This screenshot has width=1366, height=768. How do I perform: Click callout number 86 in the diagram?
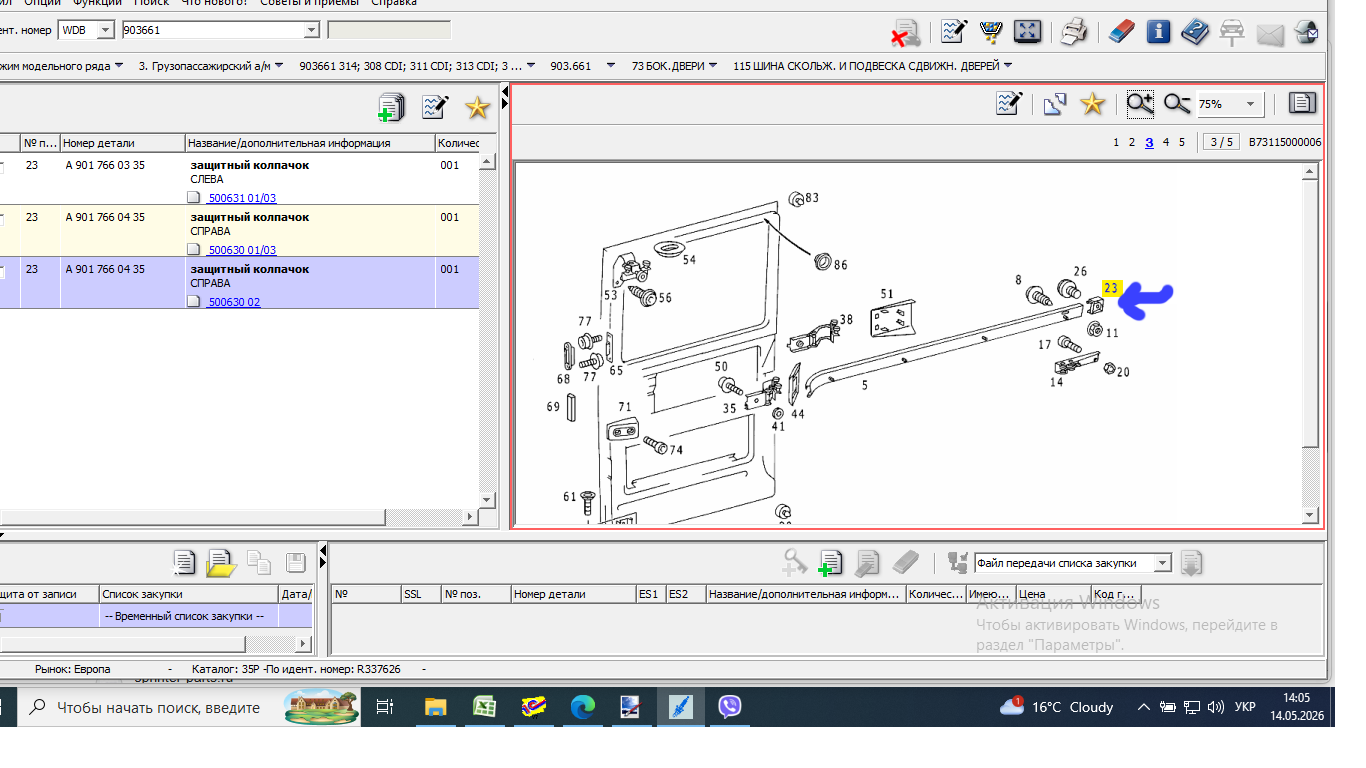coord(840,265)
